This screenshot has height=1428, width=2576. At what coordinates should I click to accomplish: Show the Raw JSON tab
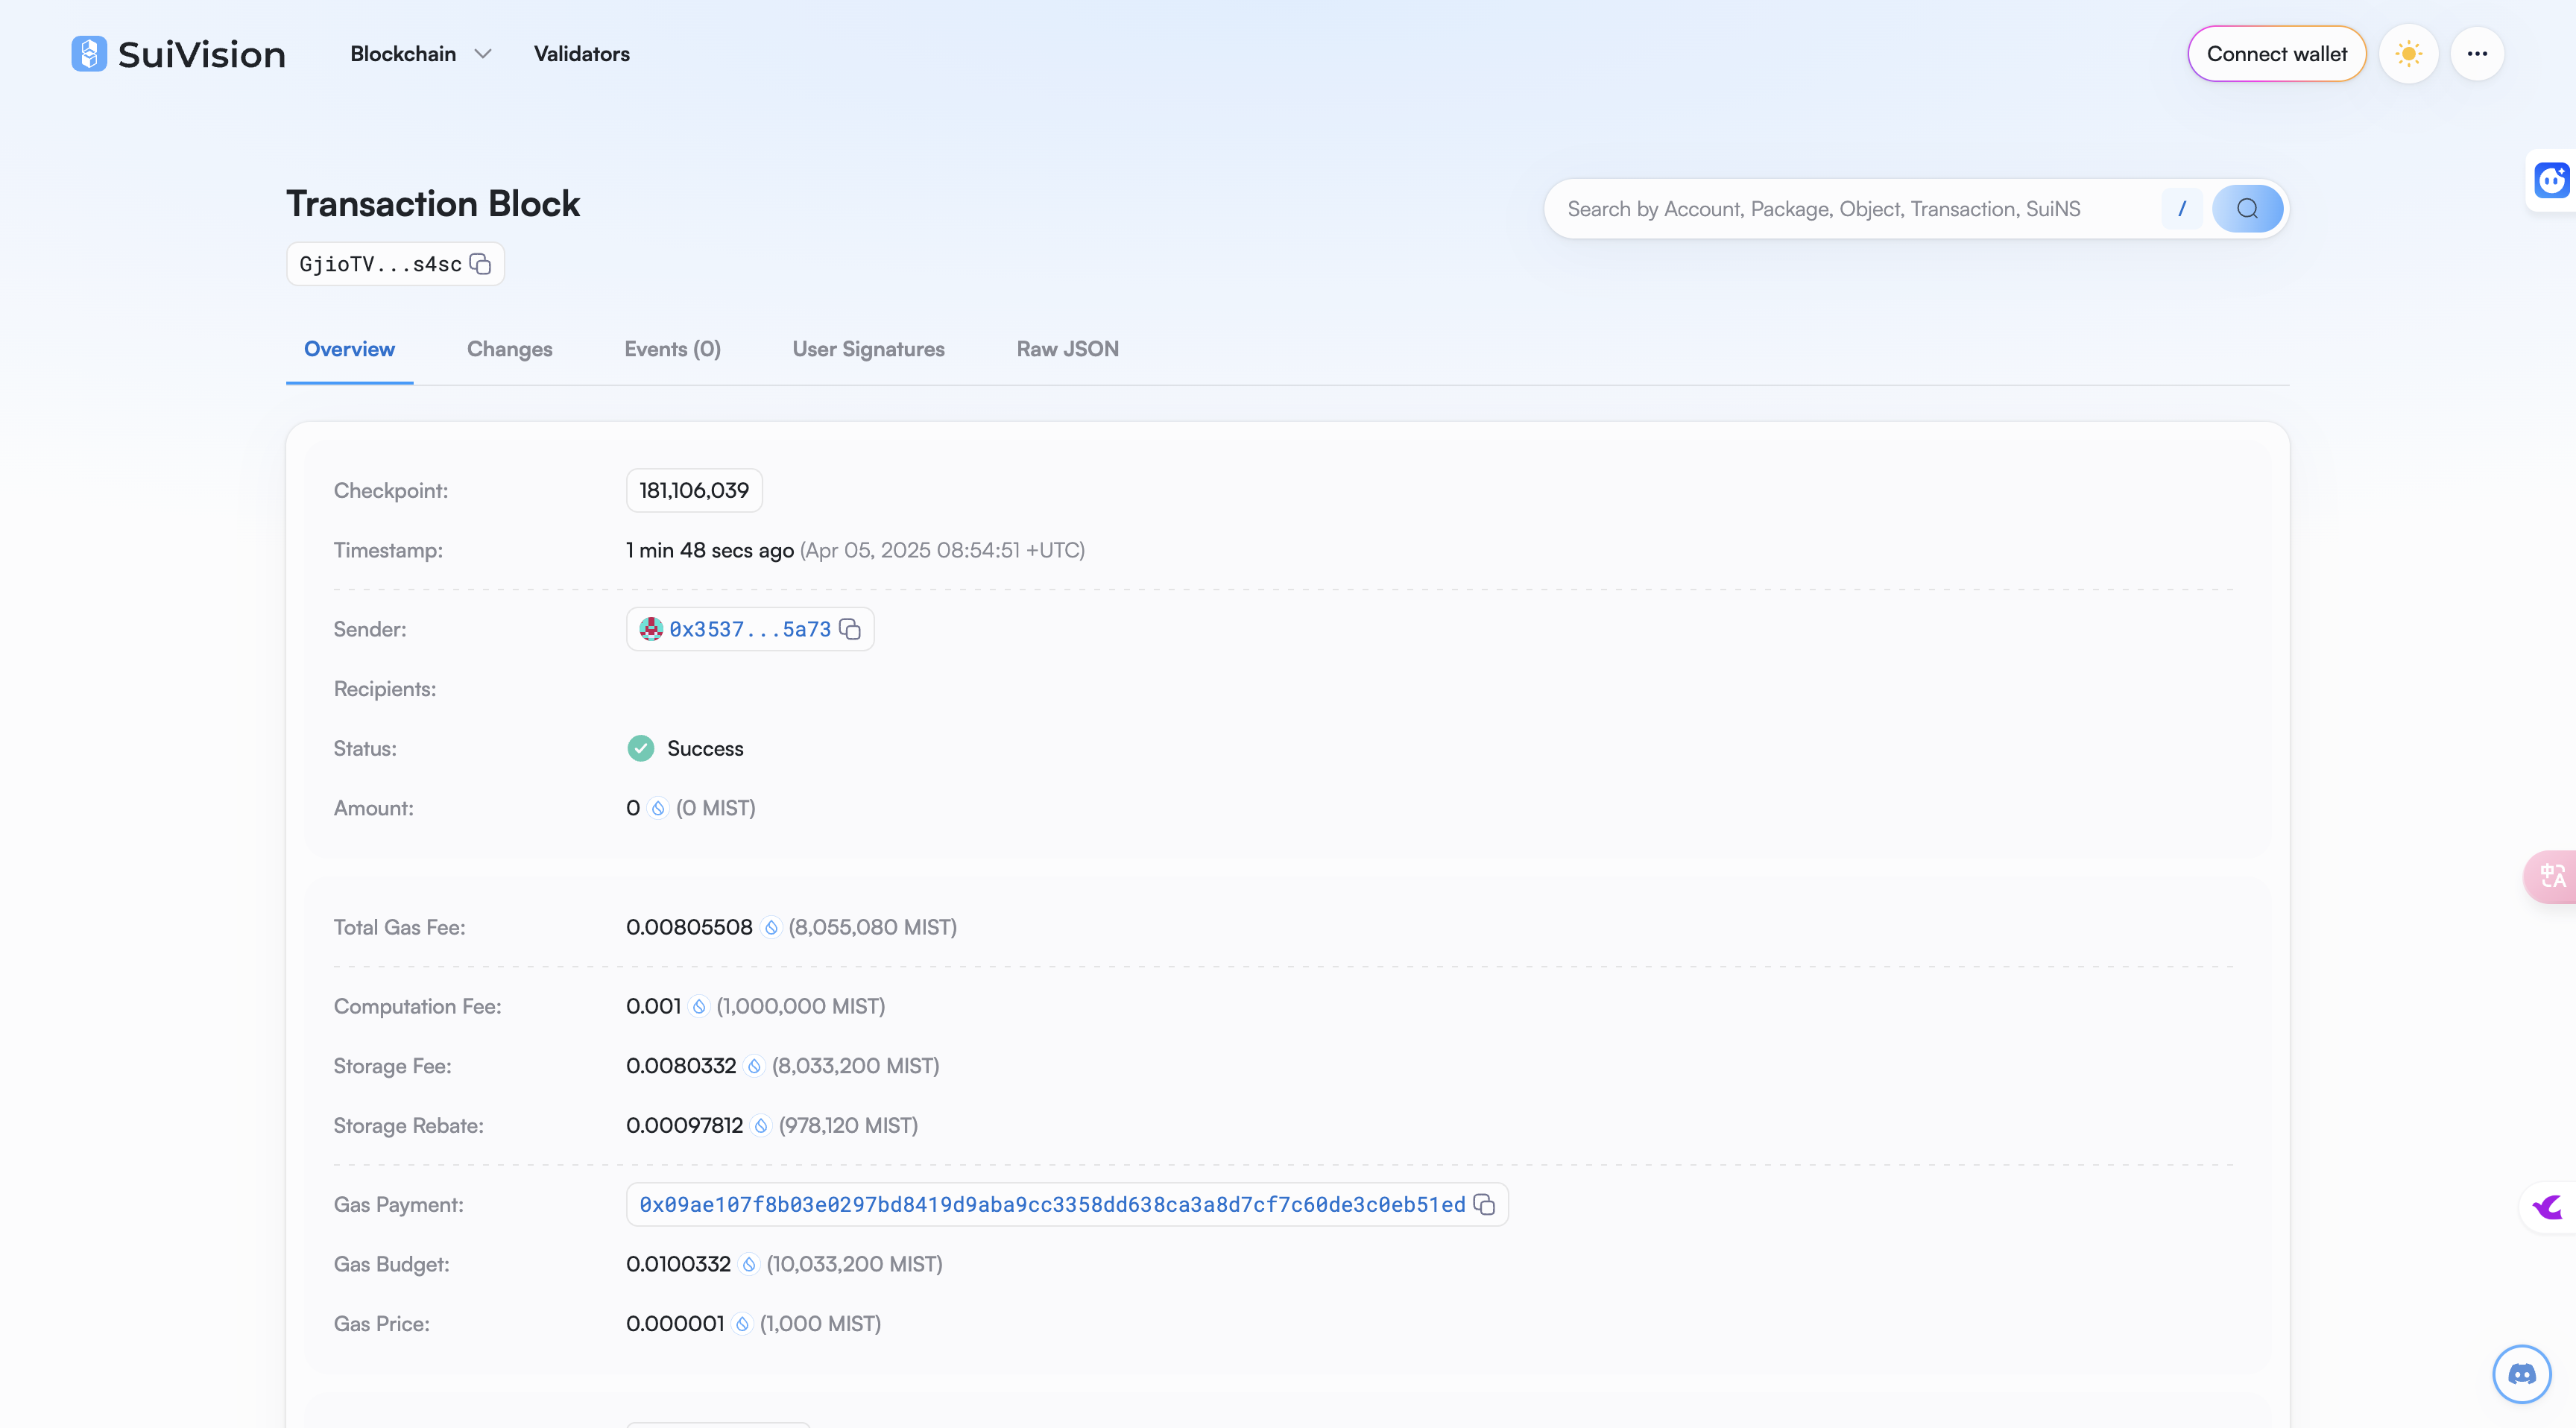tap(1067, 349)
